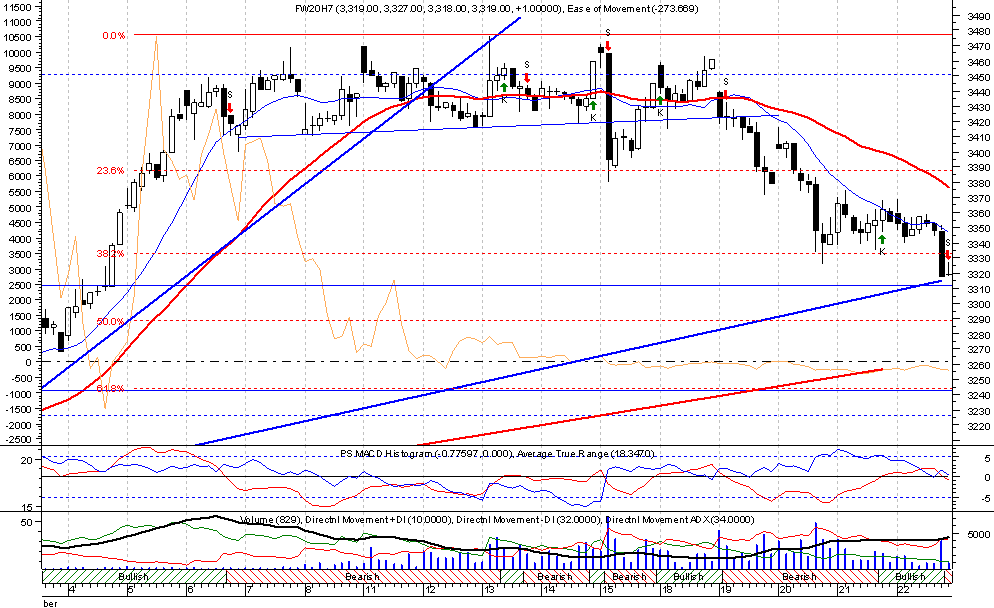Image resolution: width=994 pixels, height=608 pixels.
Task: Click the 0.0% Fibonacci level label
Action: point(113,36)
